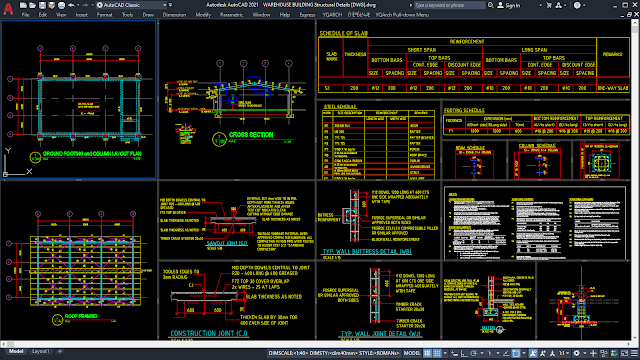Toggle 2D object snap in status bar
The image size is (640, 360).
[x=516, y=353]
